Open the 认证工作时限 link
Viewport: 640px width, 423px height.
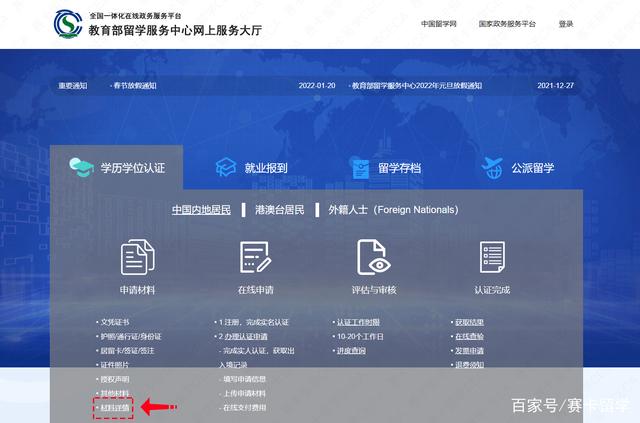358,322
